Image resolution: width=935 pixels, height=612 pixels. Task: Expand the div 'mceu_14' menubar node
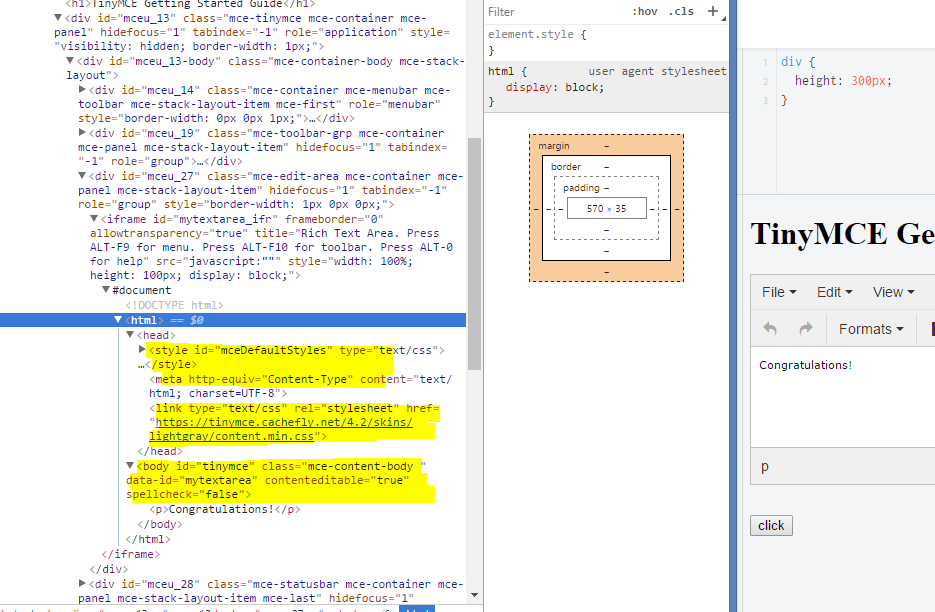point(83,89)
